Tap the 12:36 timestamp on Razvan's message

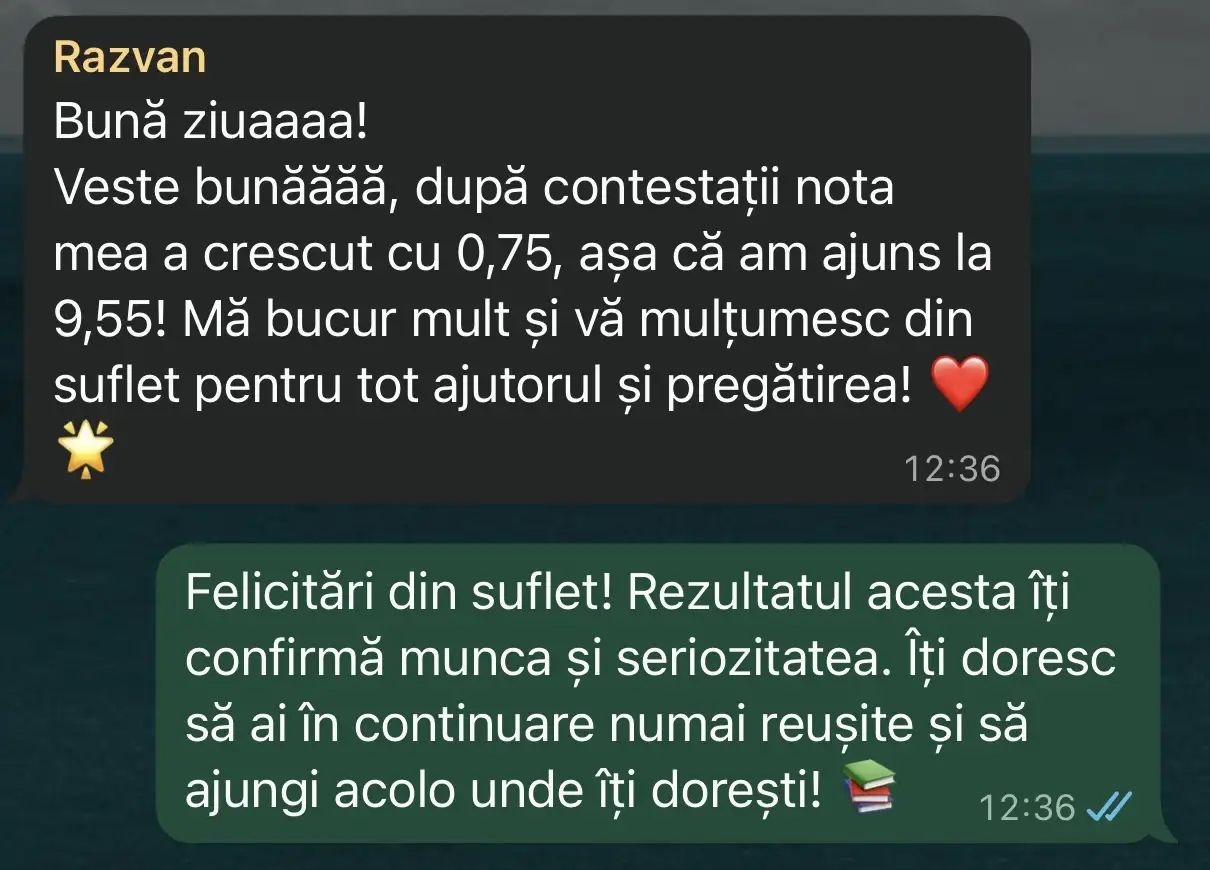951,468
